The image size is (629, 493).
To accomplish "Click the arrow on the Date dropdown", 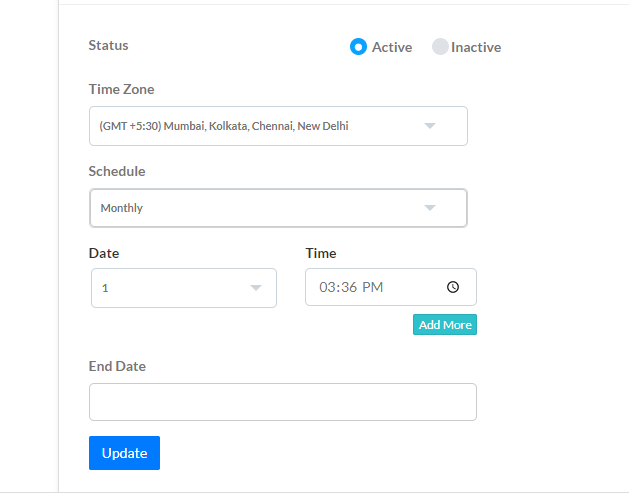I will click(x=256, y=288).
